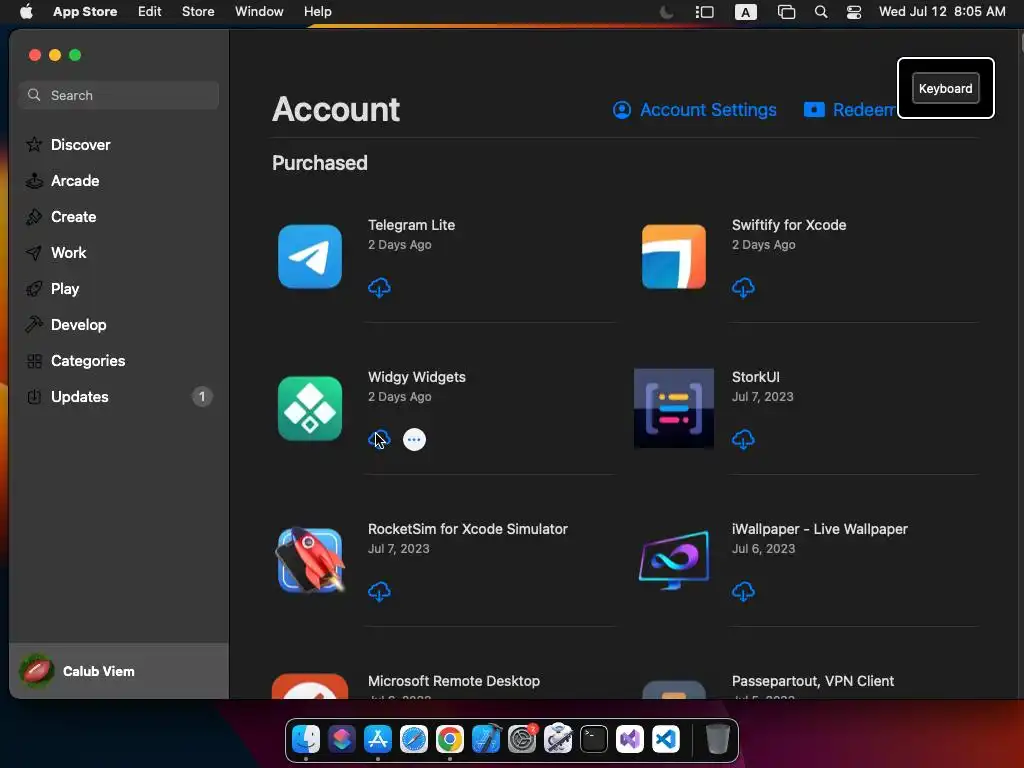Open the Develop section
This screenshot has height=768, width=1024.
119,325
